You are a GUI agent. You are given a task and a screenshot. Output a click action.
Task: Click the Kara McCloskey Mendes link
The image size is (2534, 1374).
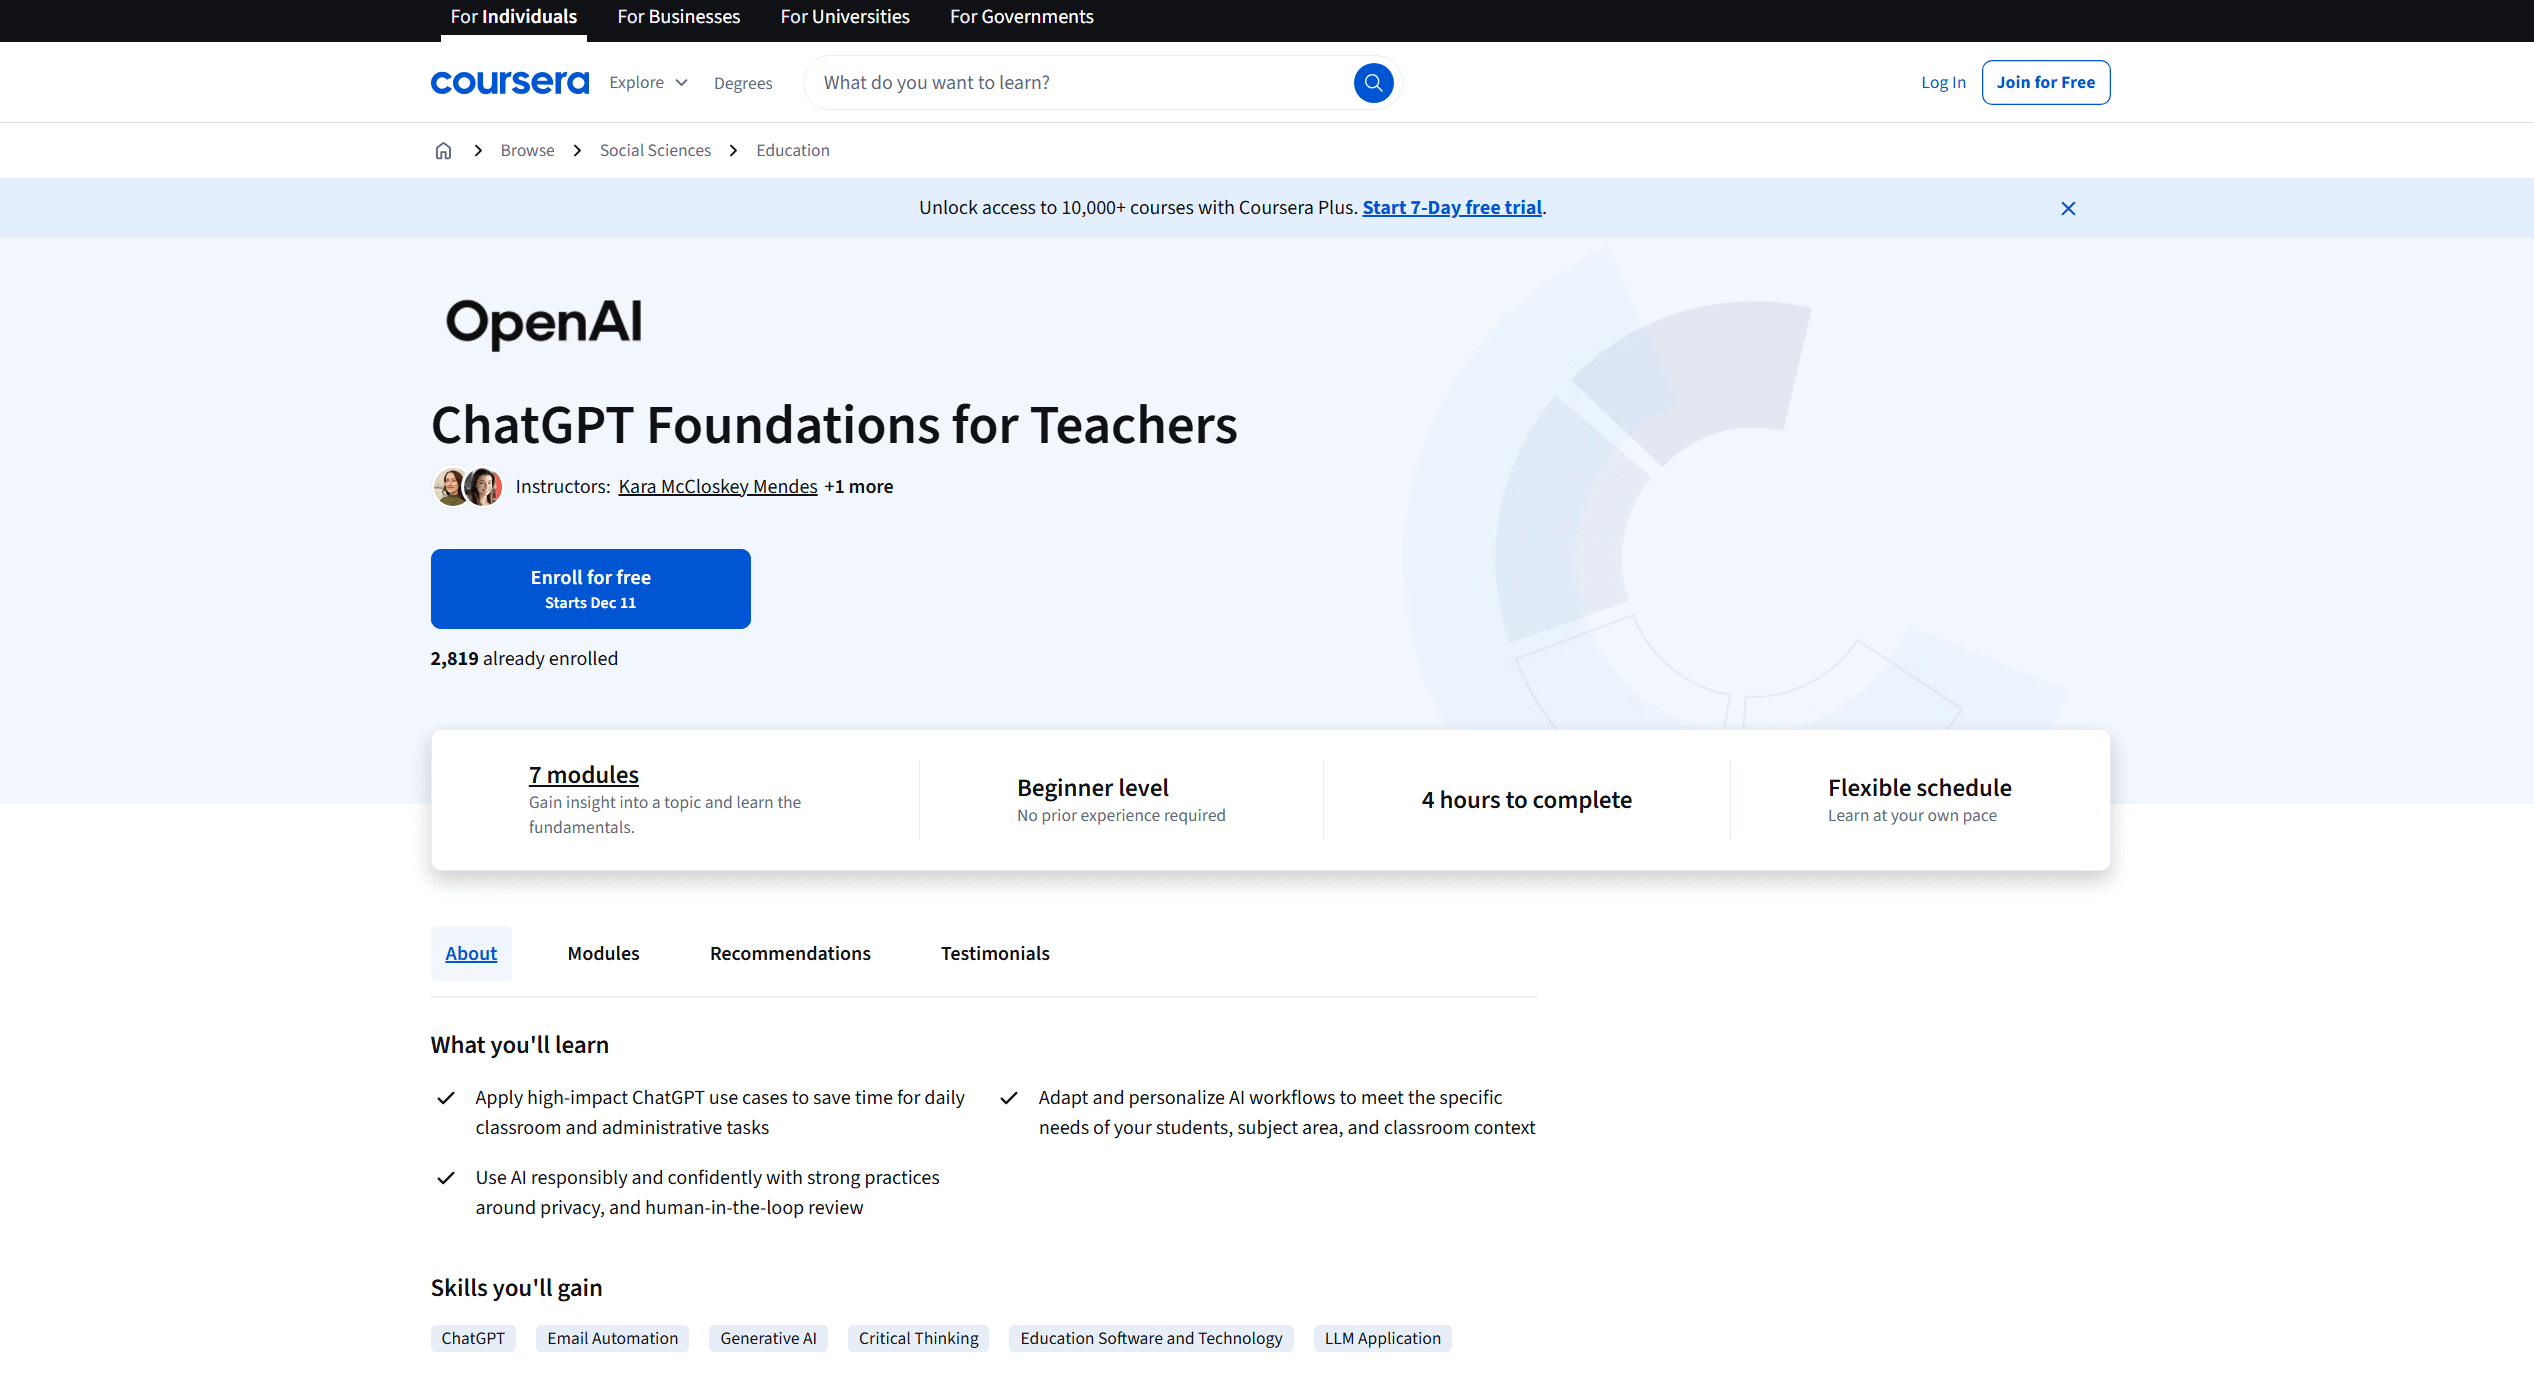[x=718, y=487]
